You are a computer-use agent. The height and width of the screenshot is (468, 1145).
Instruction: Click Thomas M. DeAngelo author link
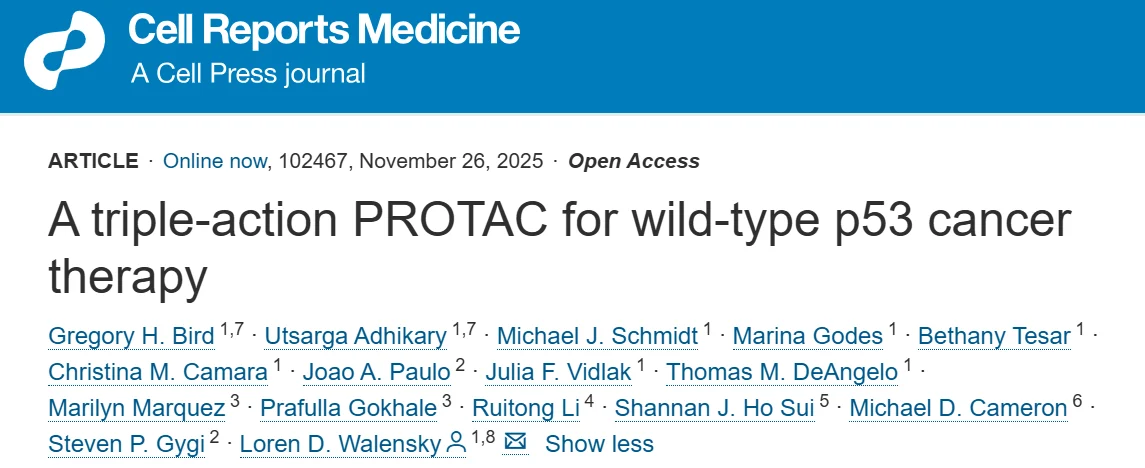click(781, 372)
